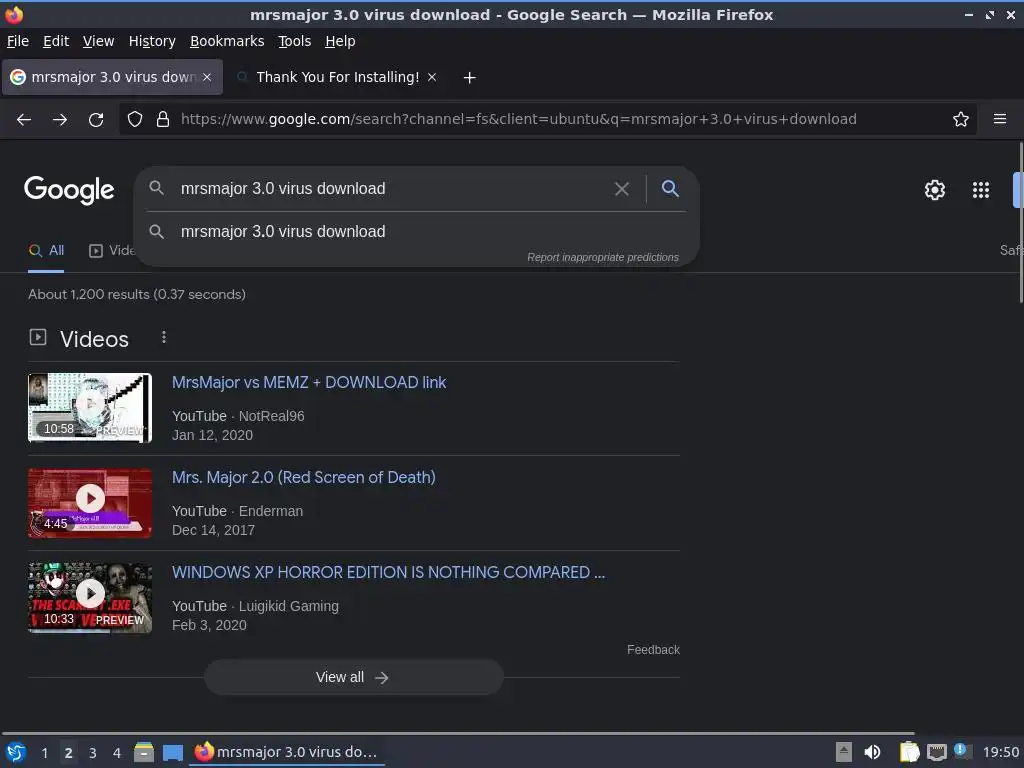The image size is (1024, 768).
Task: Go back using the browser back arrow
Action: click(24, 120)
